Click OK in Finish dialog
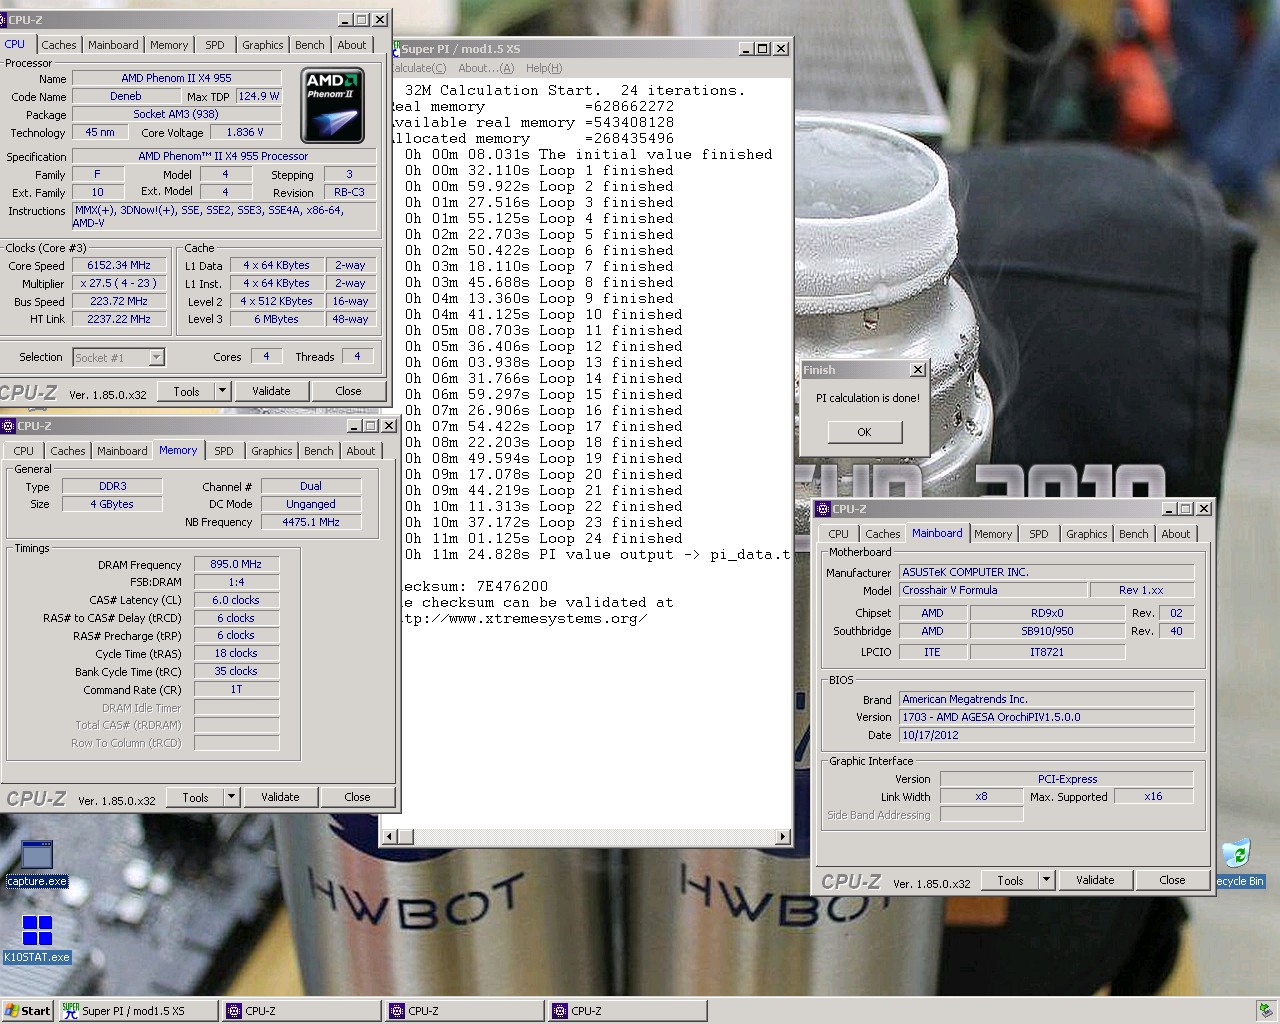 click(864, 432)
